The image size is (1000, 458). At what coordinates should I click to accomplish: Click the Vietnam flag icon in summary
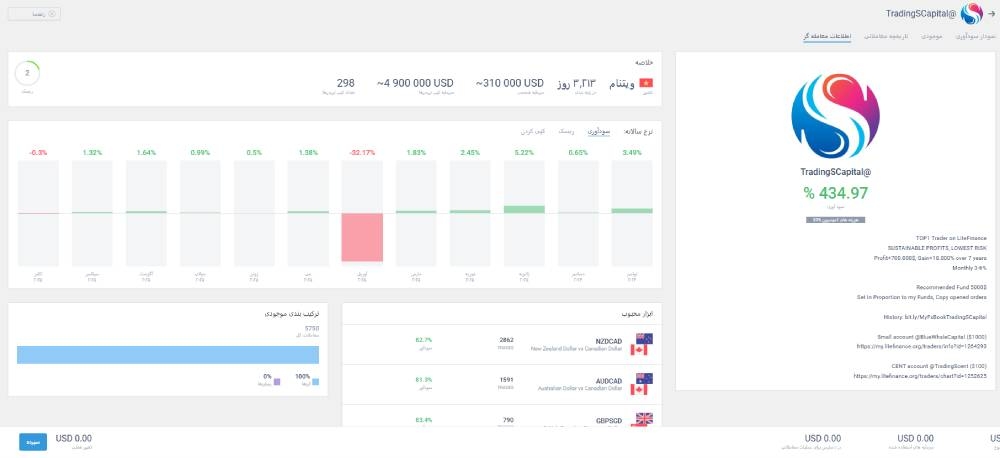pyautogui.click(x=645, y=82)
